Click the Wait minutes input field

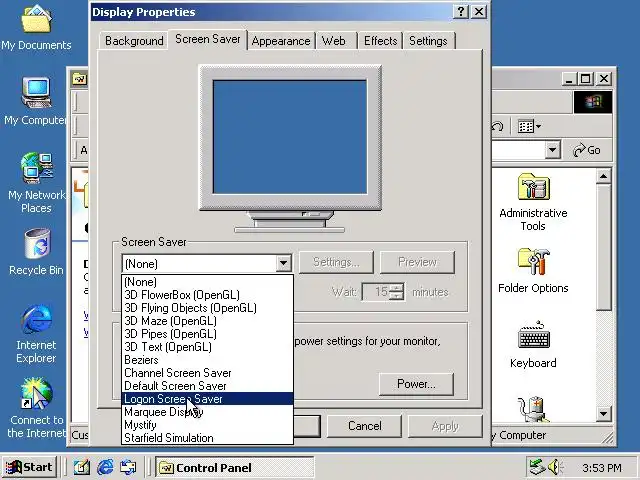[376, 292]
